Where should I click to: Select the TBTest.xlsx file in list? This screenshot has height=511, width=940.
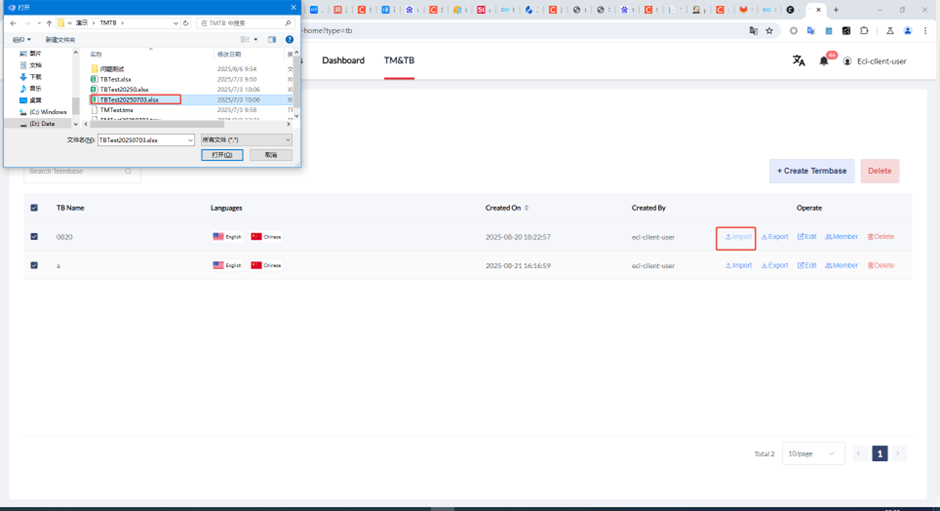115,79
